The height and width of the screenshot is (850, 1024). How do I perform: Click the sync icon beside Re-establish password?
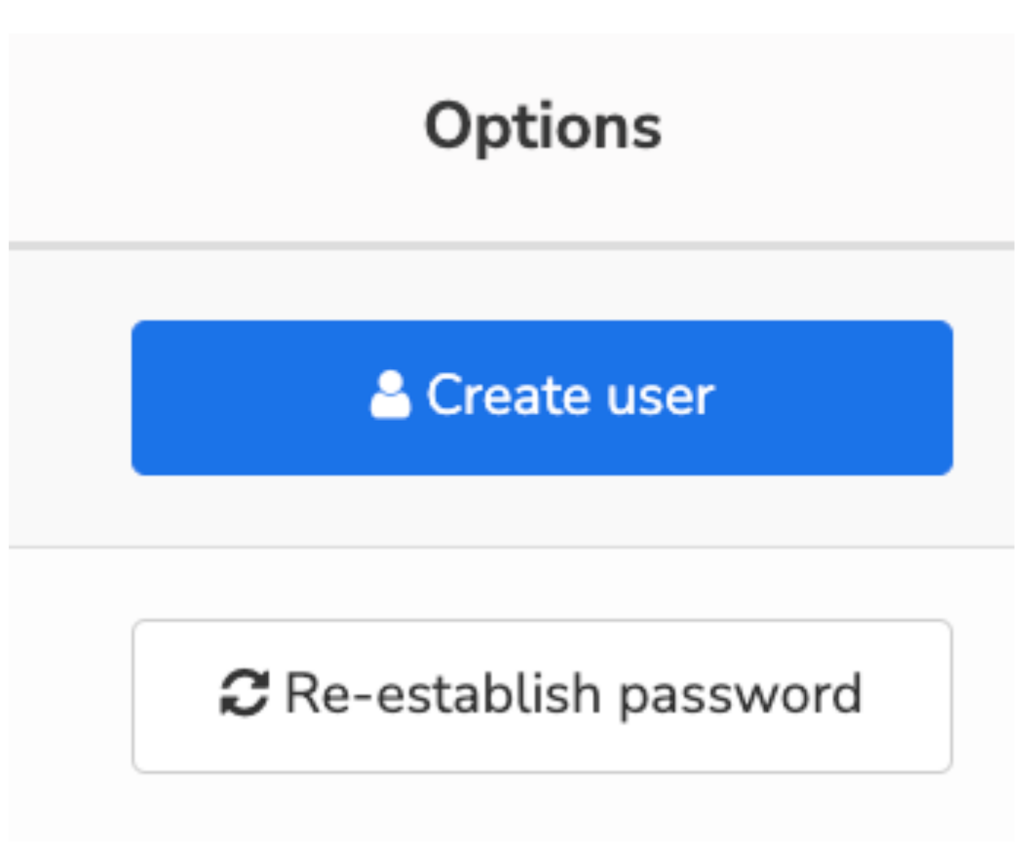point(244,693)
